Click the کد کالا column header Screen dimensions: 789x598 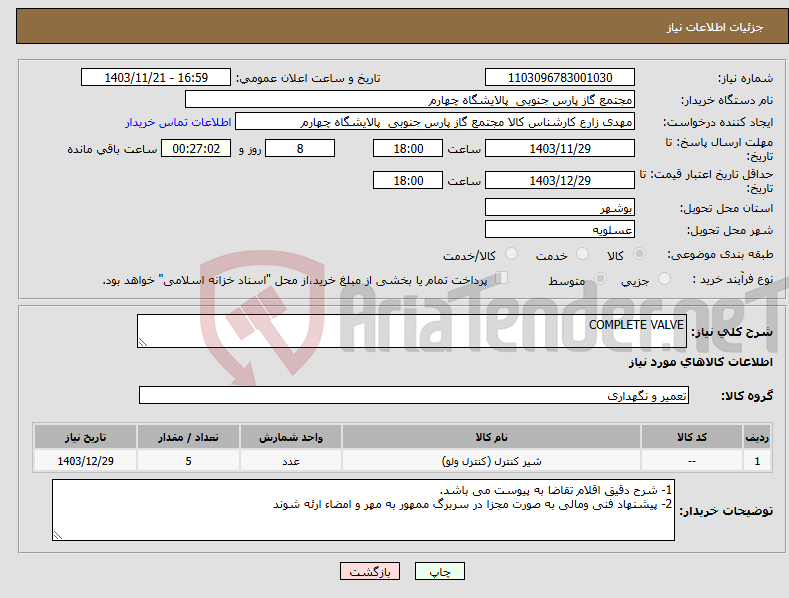692,437
